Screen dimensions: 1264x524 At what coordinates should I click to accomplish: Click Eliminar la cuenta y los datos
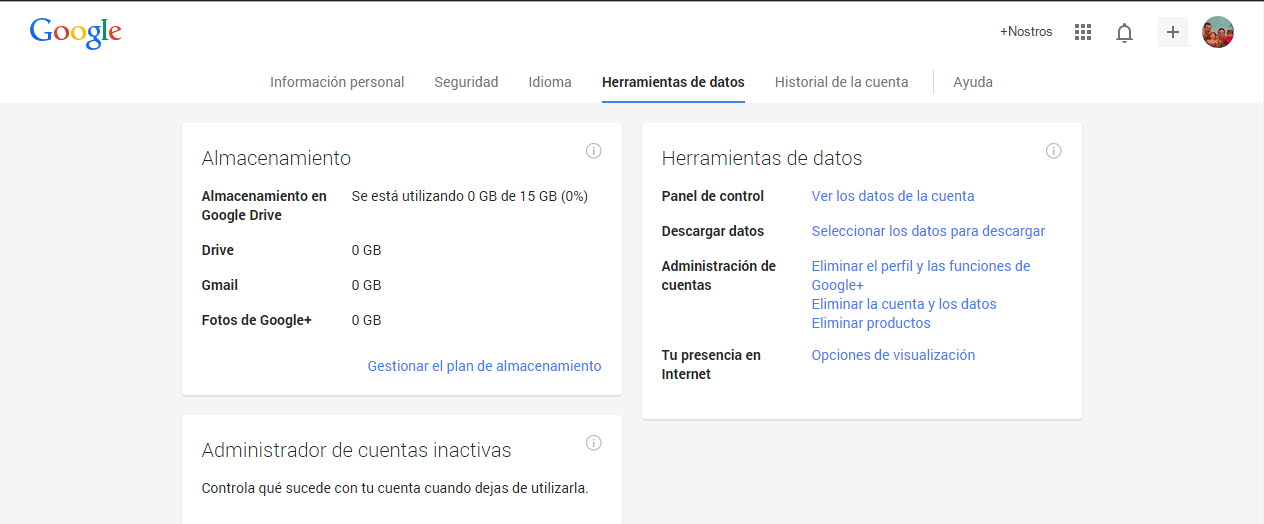coord(903,304)
